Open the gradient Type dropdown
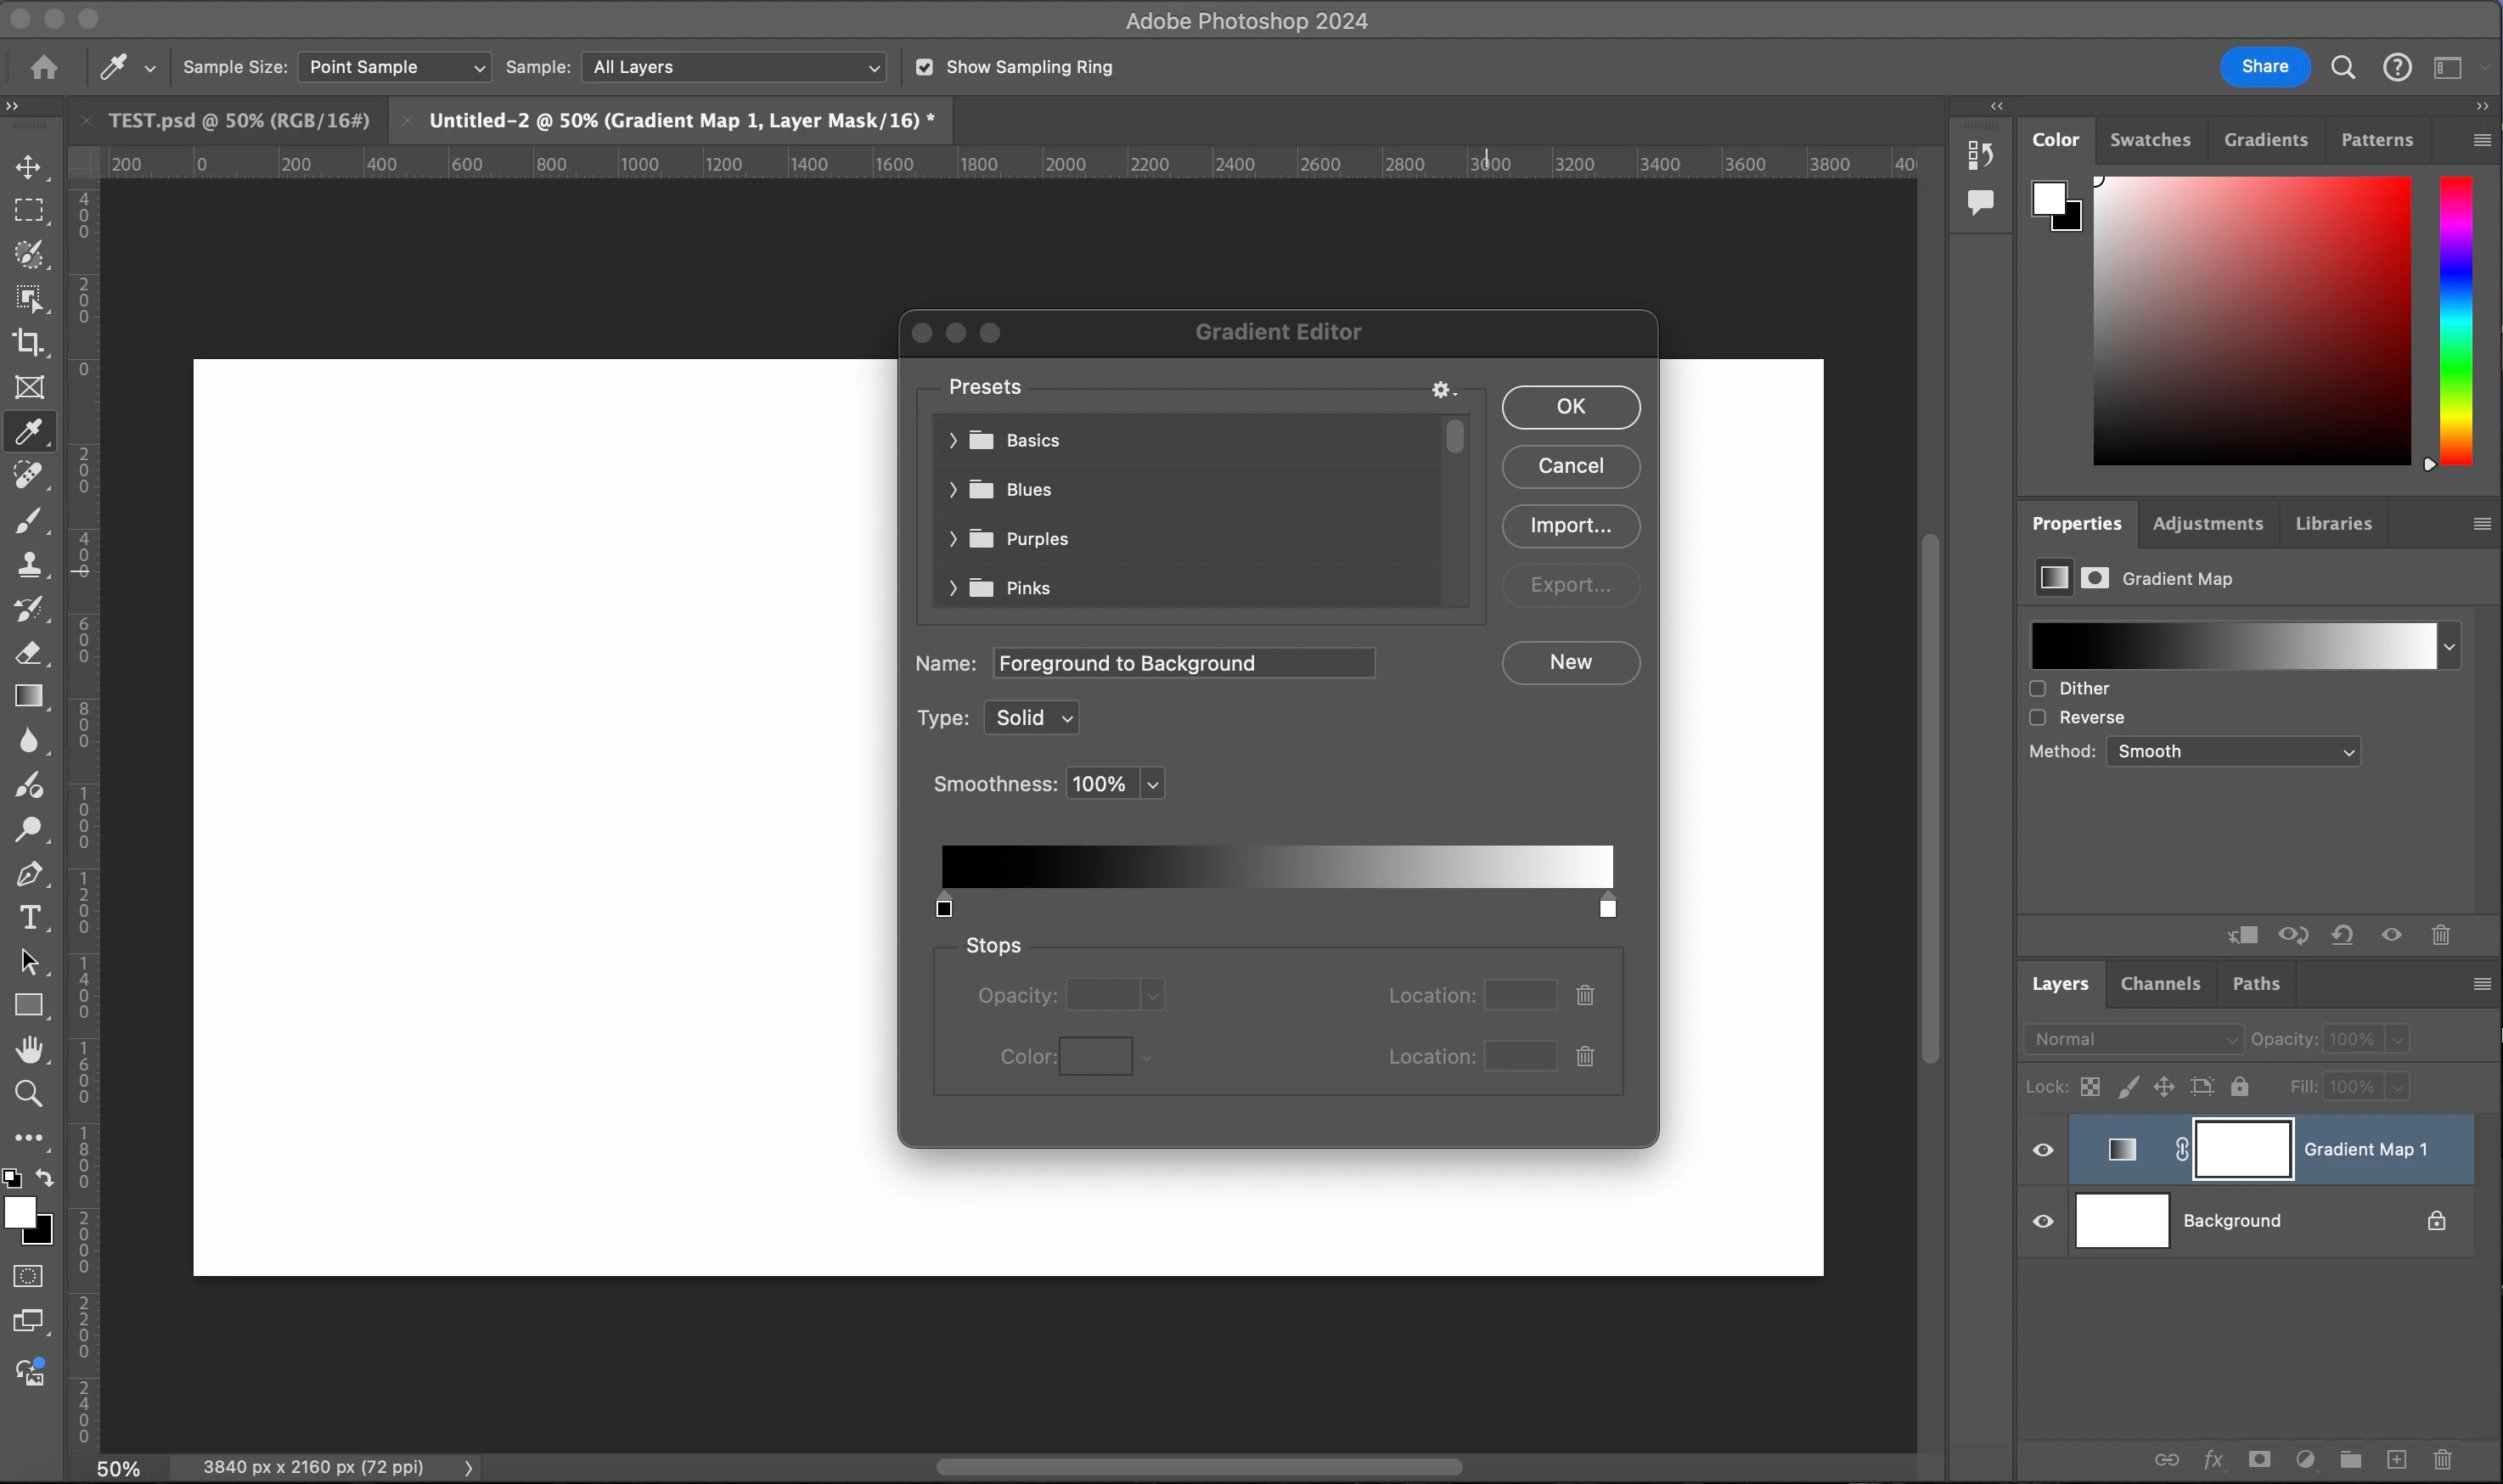The height and width of the screenshot is (1484, 2503). point(1031,718)
